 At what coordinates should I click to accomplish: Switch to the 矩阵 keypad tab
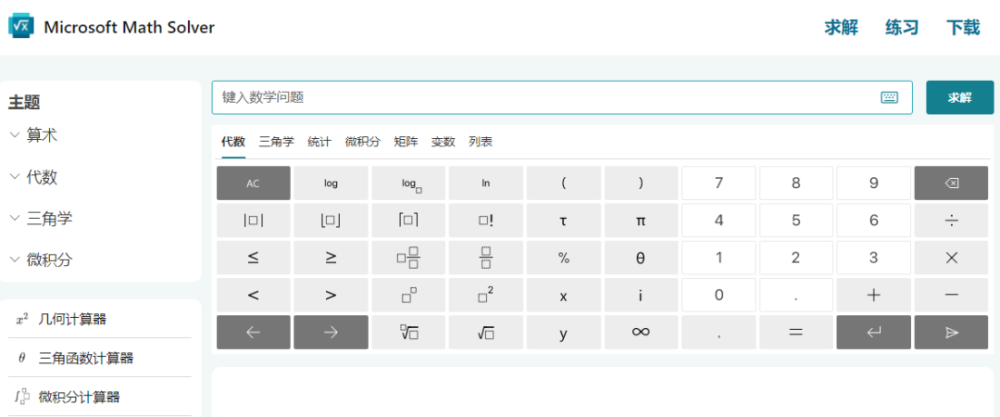(406, 142)
